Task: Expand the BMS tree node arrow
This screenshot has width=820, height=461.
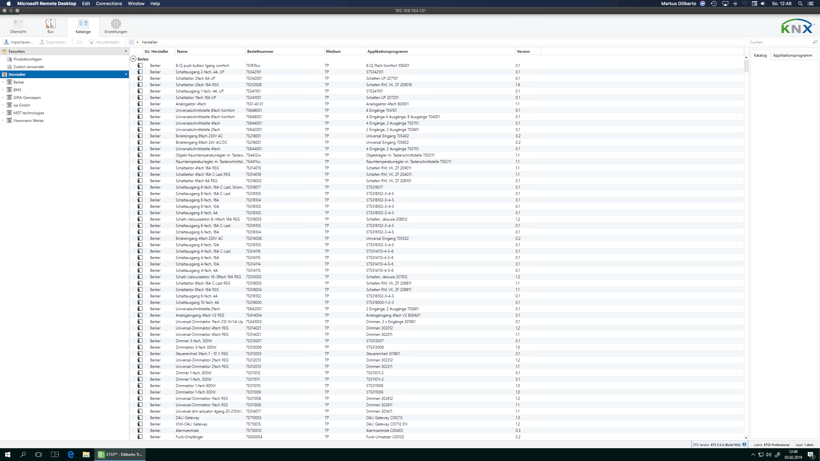Action: click(3, 90)
